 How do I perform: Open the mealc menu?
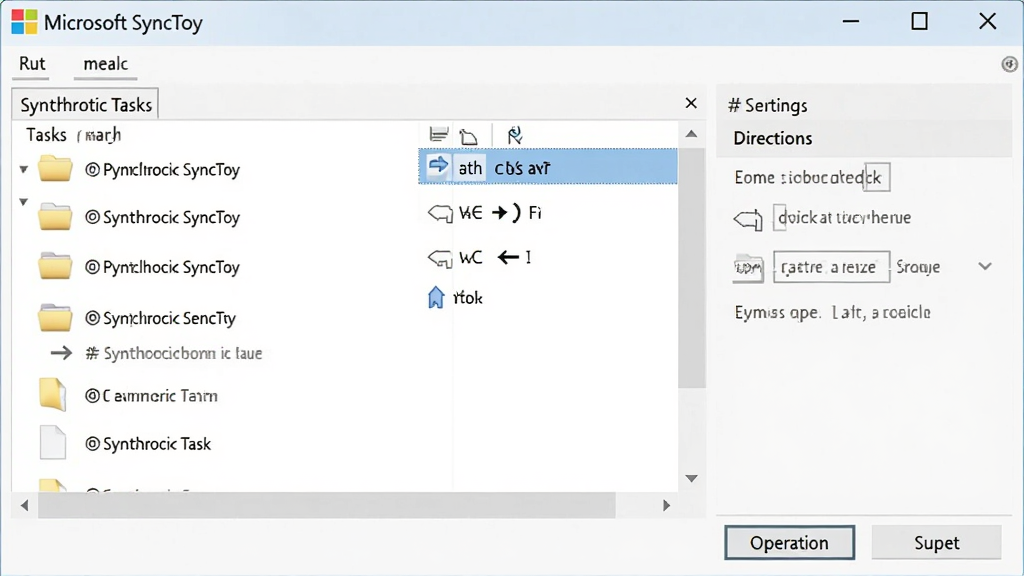click(105, 64)
